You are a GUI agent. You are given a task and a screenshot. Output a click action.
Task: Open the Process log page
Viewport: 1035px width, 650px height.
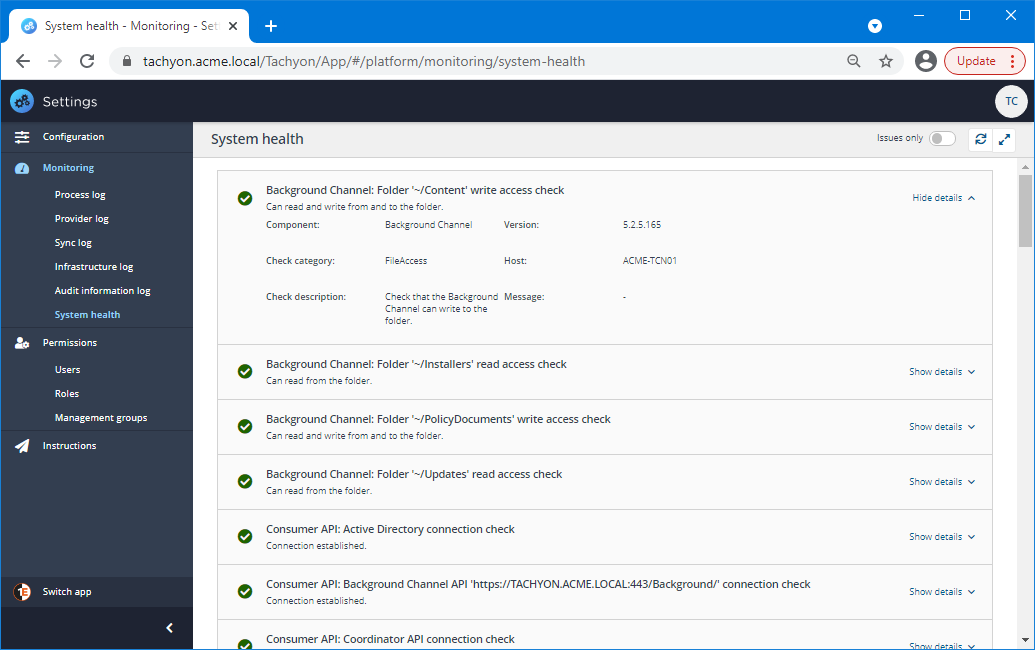[x=80, y=195]
